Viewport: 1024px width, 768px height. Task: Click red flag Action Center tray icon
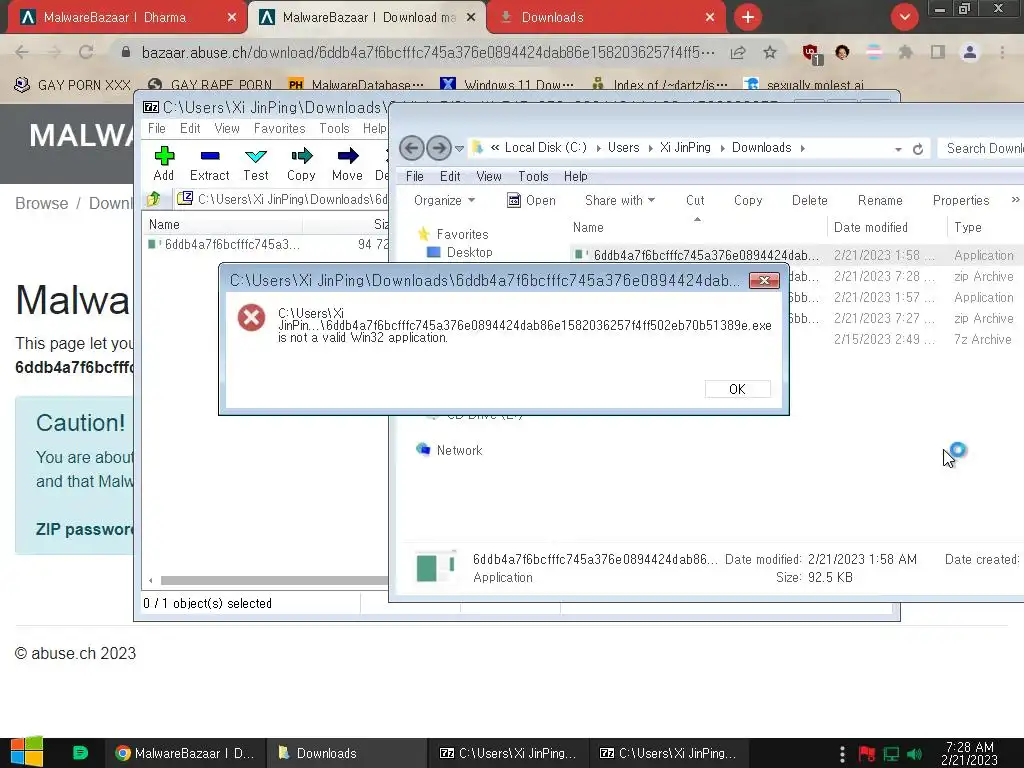pyautogui.click(x=867, y=754)
